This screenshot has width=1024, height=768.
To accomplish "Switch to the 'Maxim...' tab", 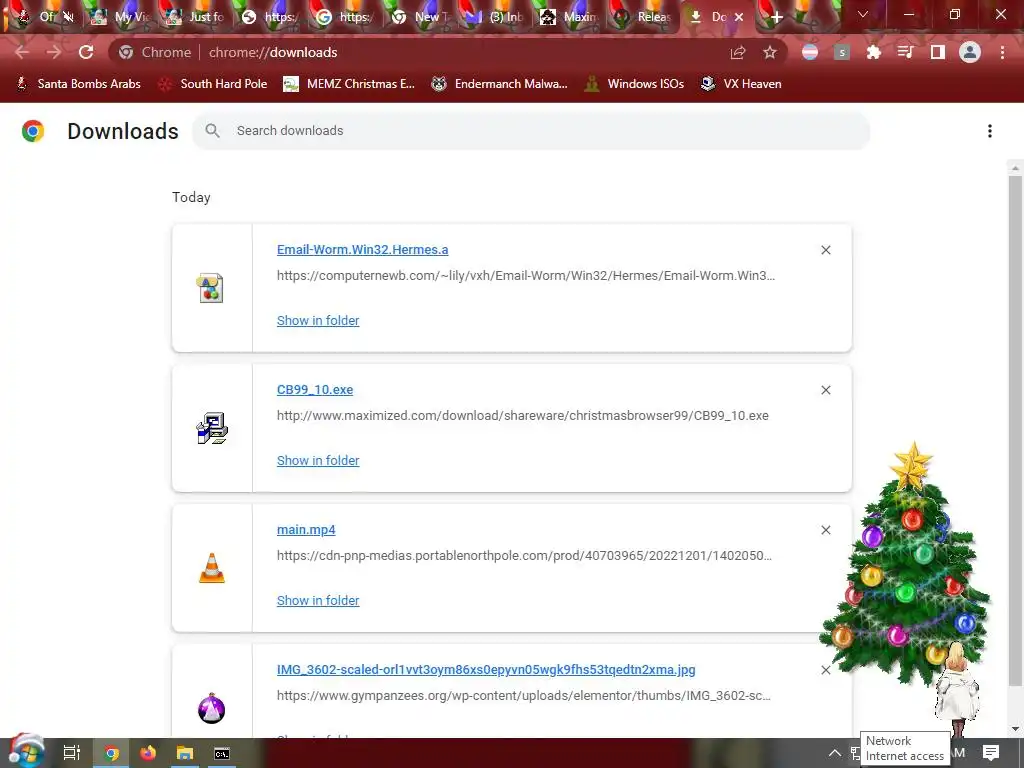I will pos(569,17).
